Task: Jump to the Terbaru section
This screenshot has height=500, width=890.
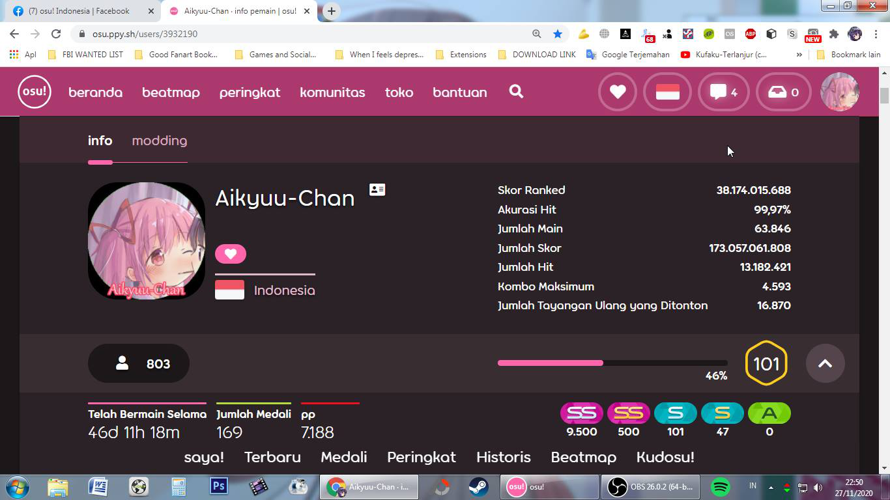Action: [x=272, y=457]
